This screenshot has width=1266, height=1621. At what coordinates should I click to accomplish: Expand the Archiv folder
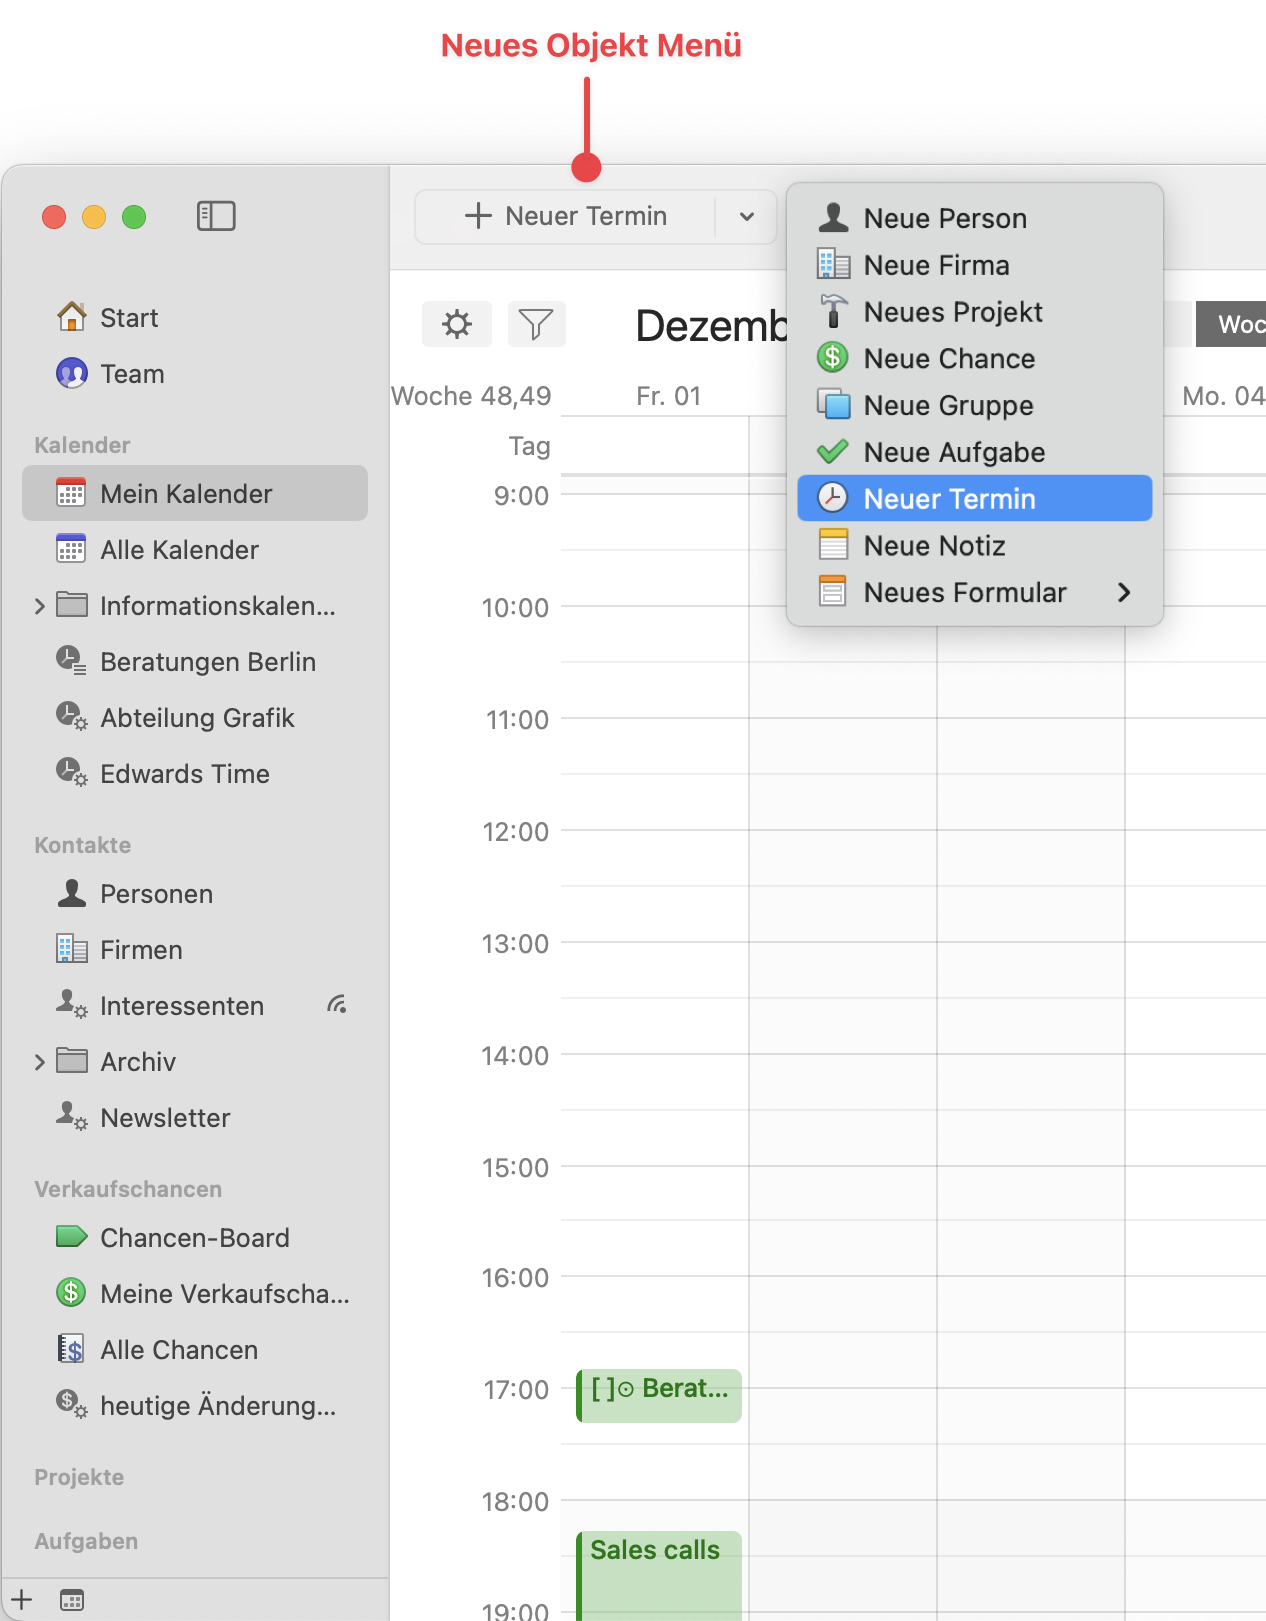pyautogui.click(x=40, y=1062)
